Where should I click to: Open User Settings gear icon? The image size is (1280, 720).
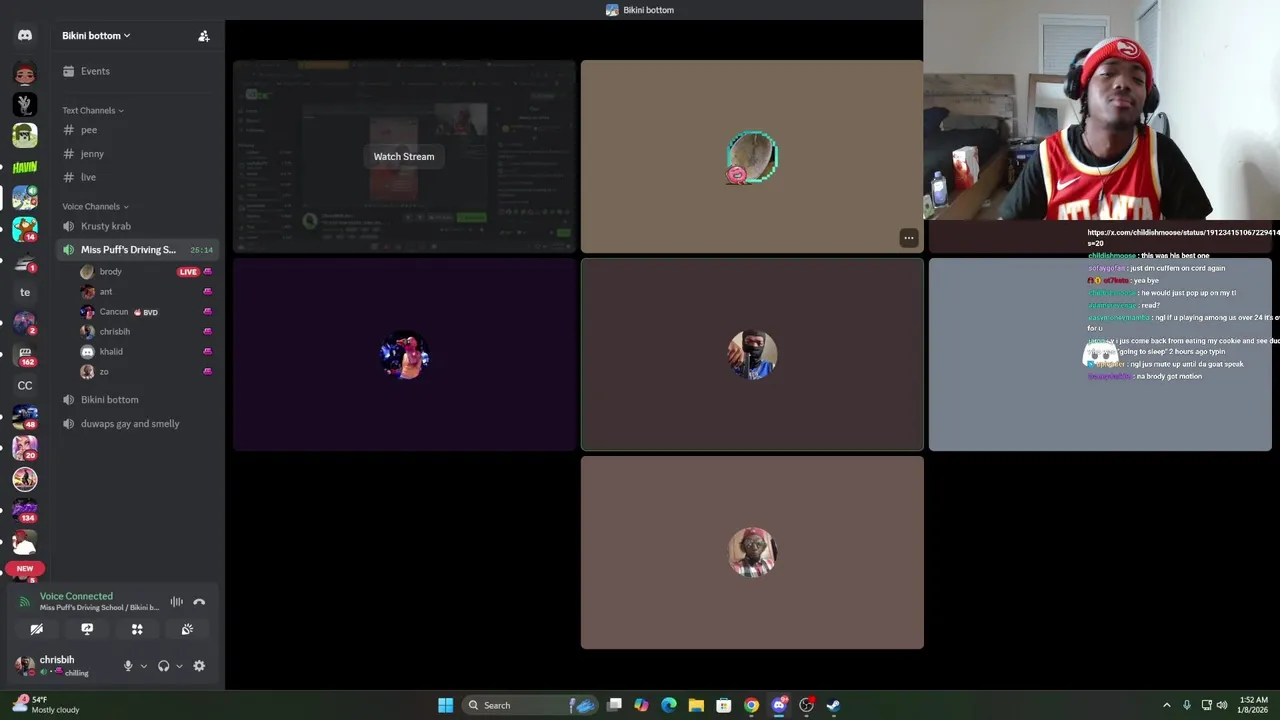199,666
